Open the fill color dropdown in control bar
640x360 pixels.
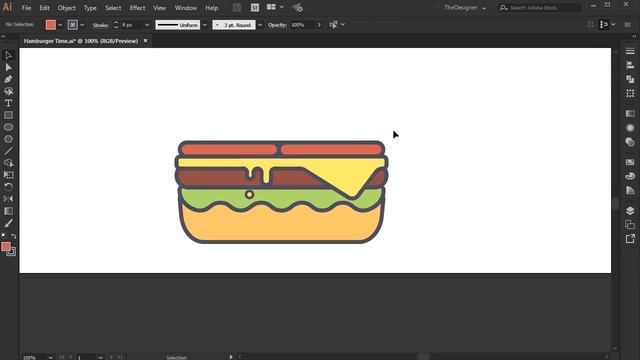click(x=60, y=25)
